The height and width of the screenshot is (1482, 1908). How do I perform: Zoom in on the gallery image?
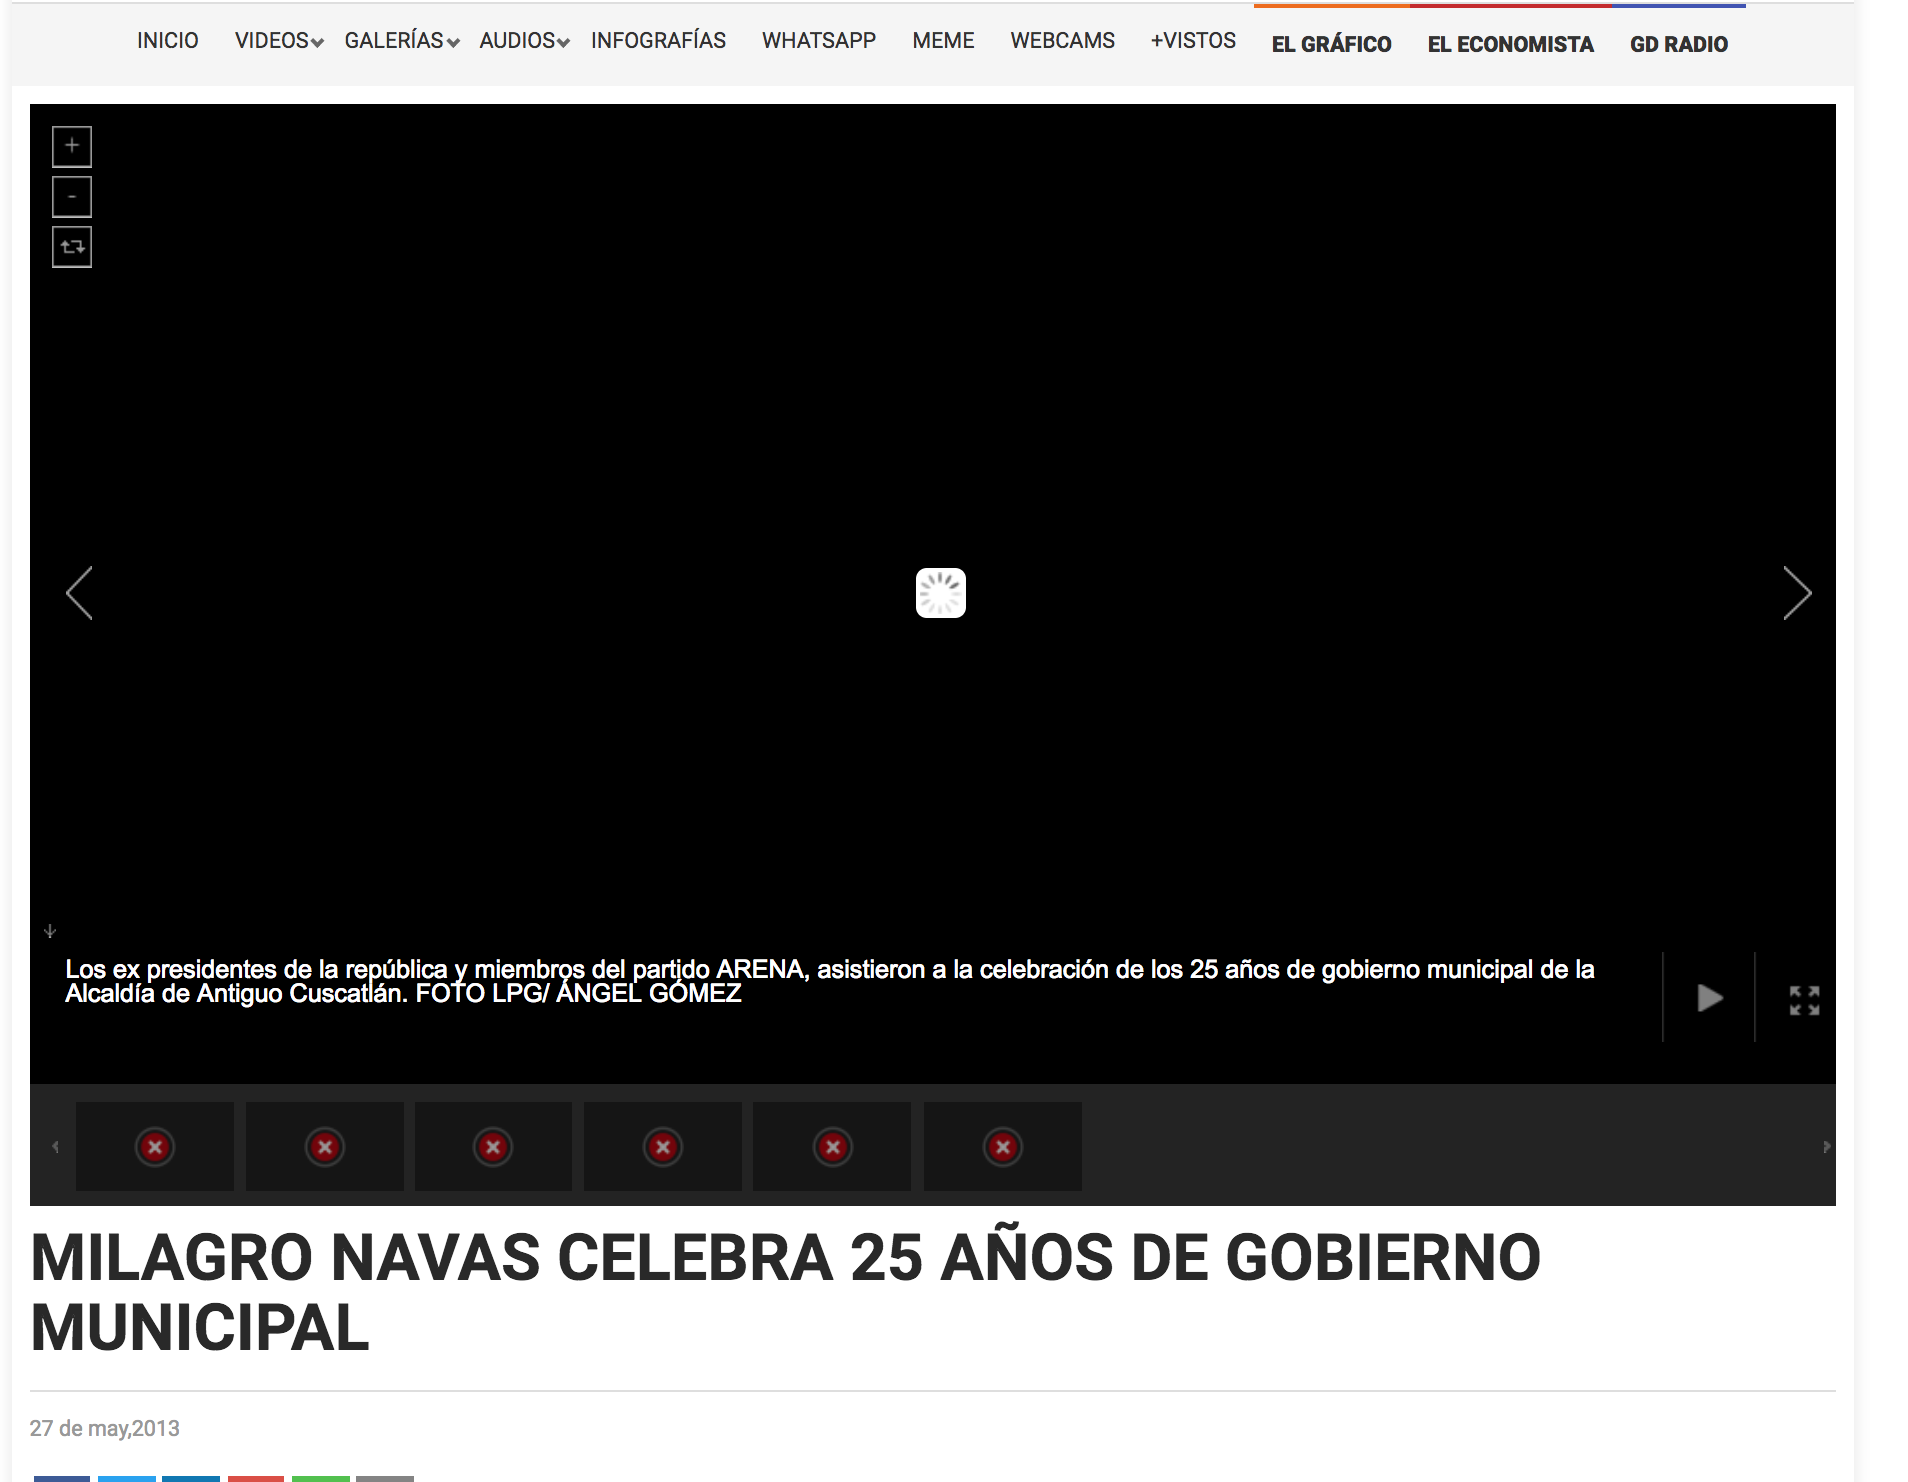click(72, 146)
